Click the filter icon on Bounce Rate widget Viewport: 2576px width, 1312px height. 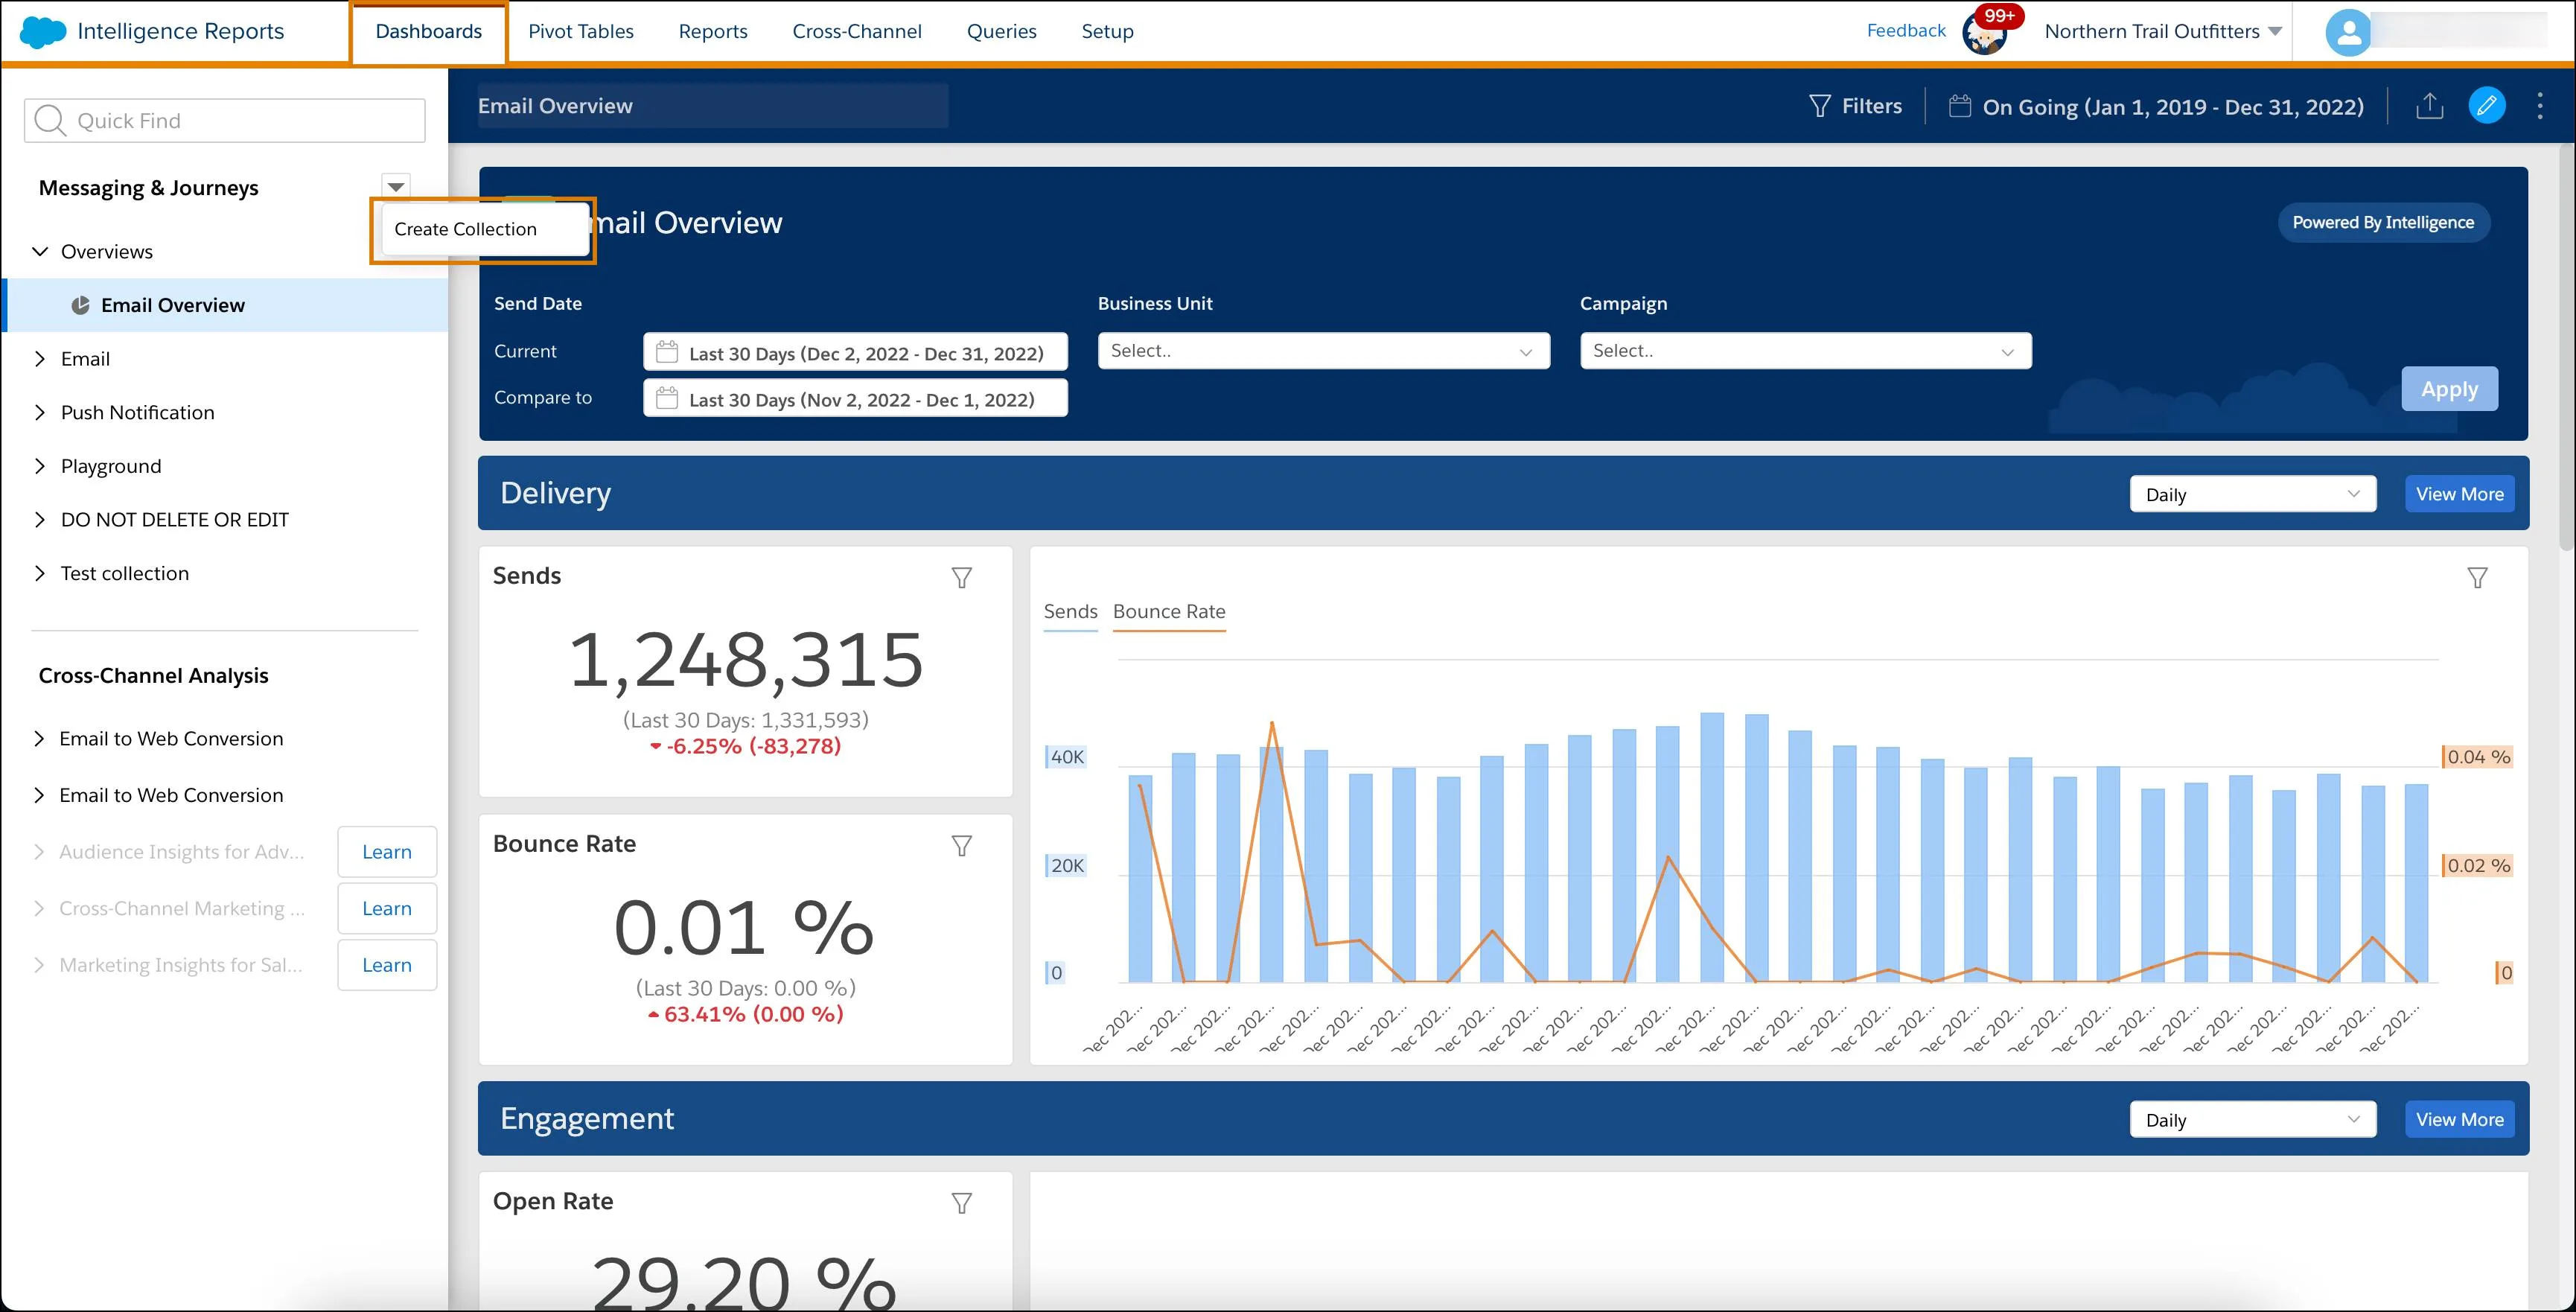(x=962, y=845)
